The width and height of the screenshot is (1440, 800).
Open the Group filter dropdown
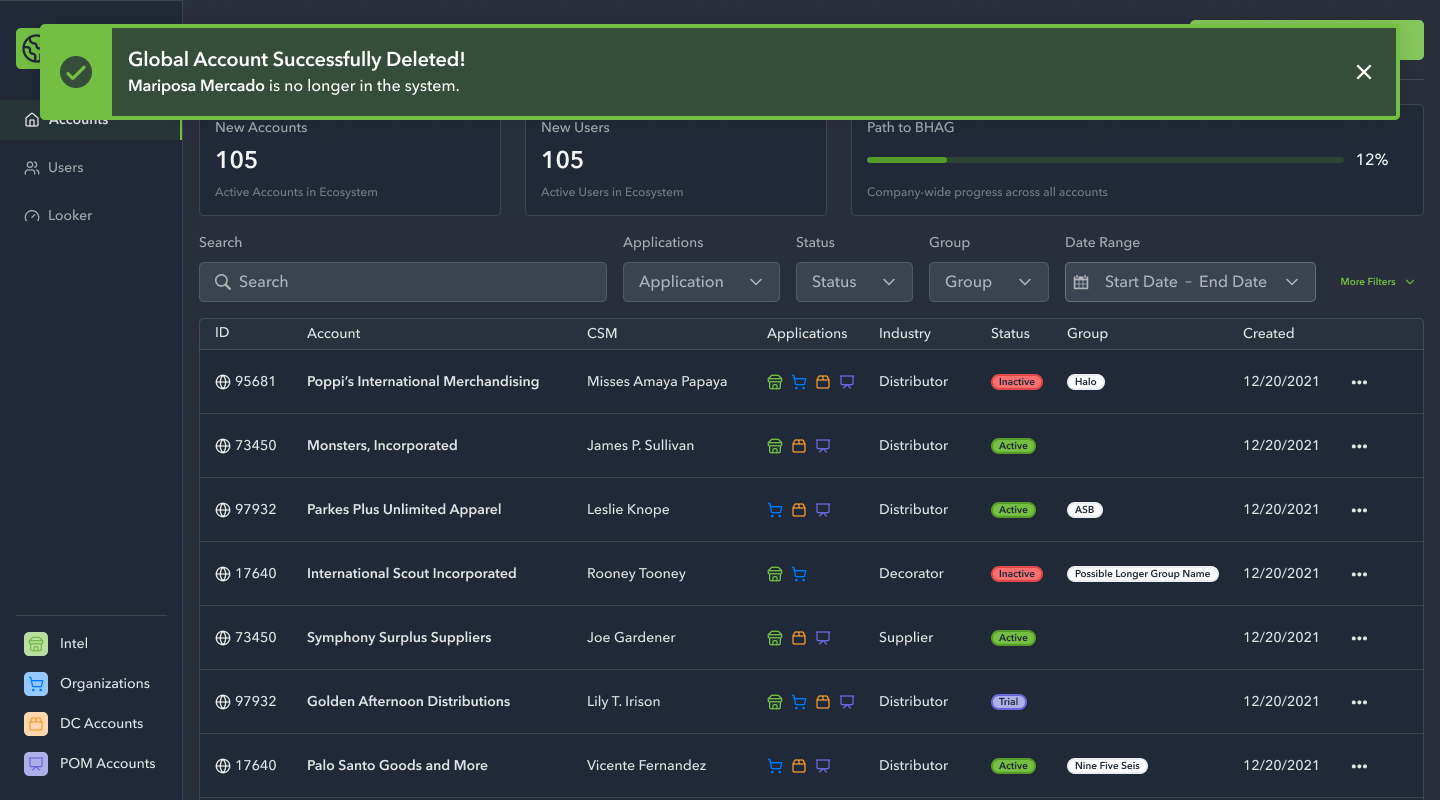click(x=988, y=282)
